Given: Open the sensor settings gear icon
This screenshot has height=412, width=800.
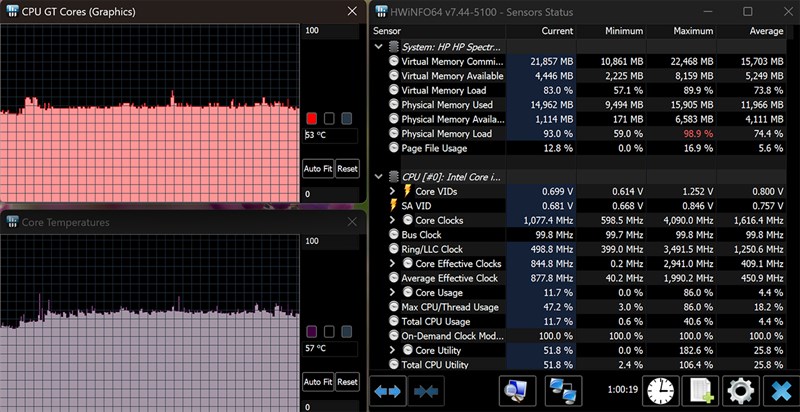Looking at the screenshot, I should [740, 390].
